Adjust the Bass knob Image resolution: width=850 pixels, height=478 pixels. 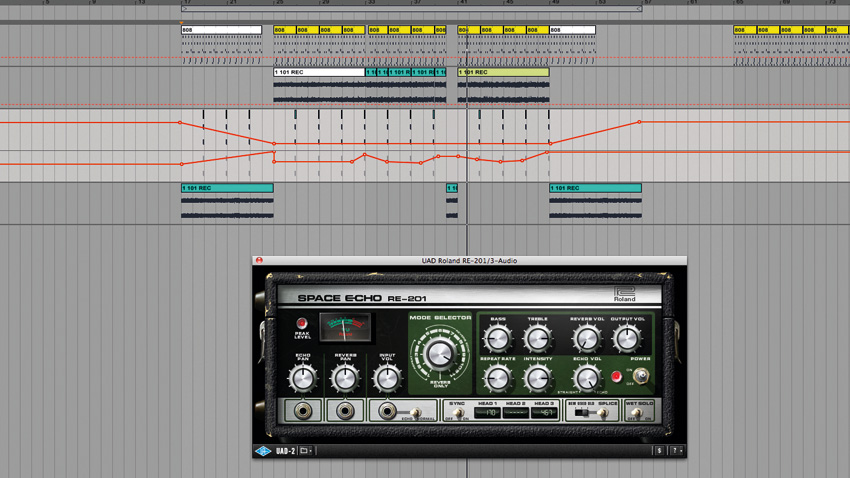(x=497, y=338)
